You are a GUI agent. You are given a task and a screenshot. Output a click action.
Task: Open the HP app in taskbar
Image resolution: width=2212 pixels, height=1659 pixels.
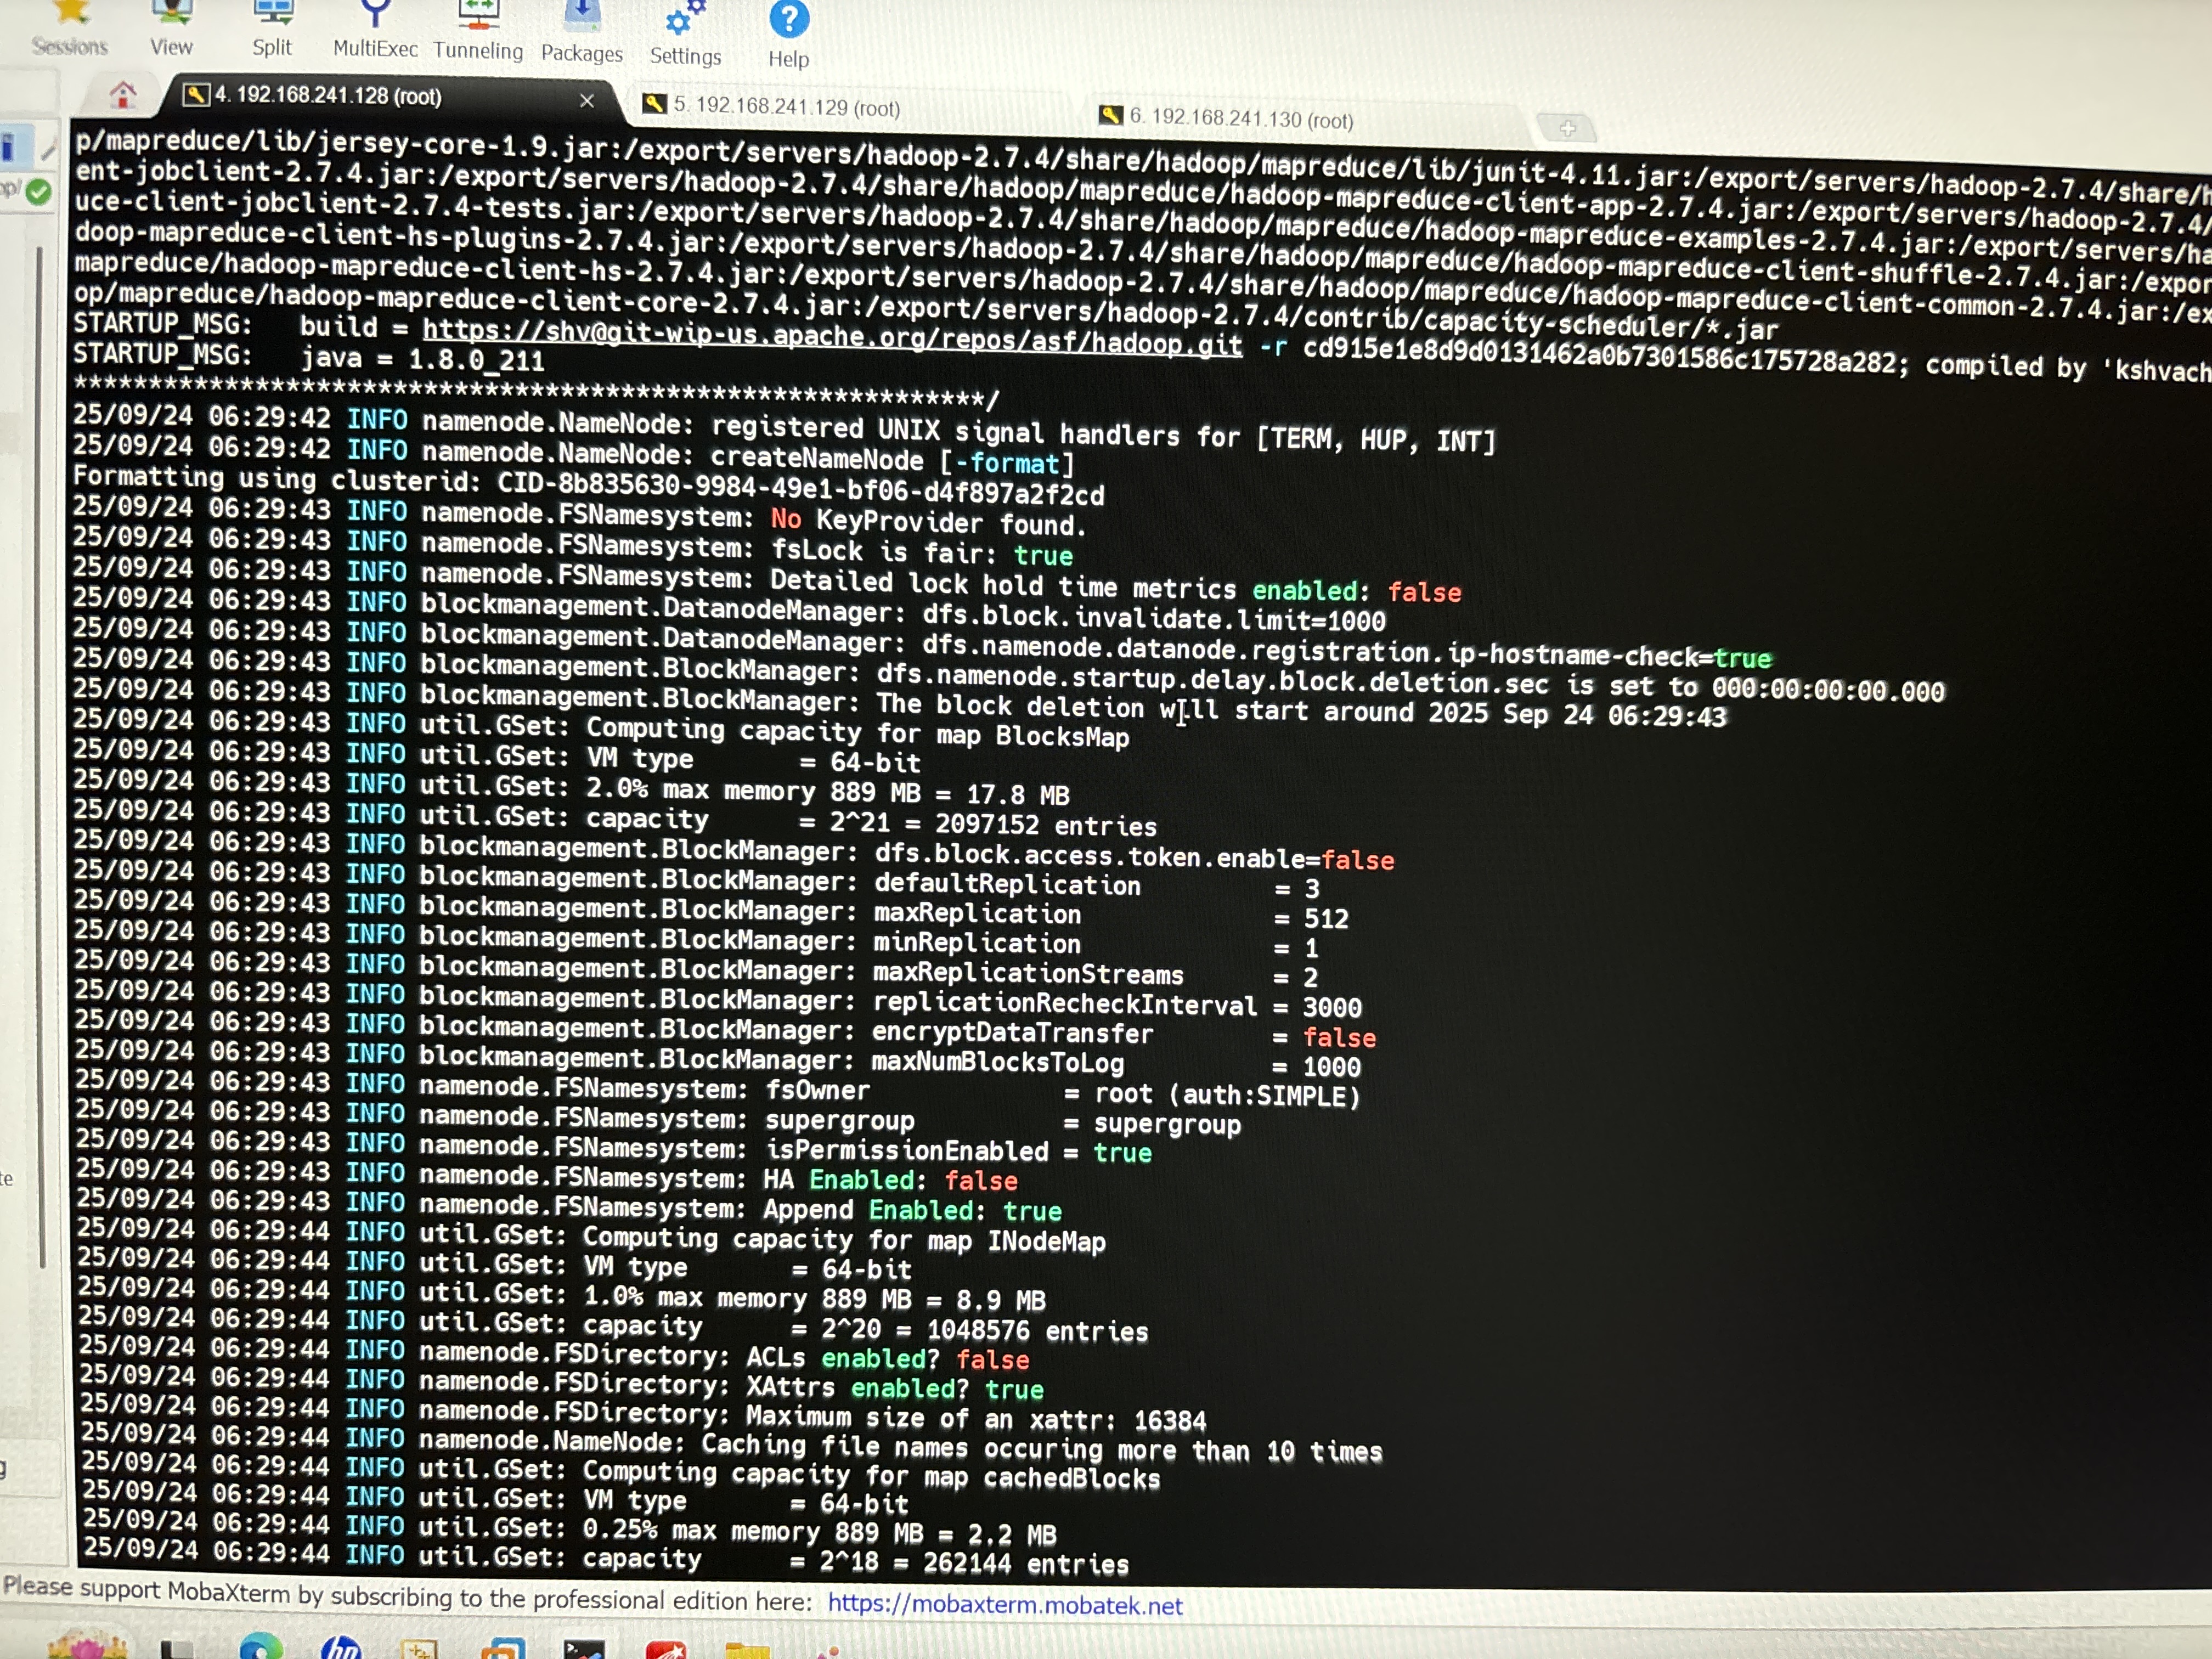point(341,1648)
